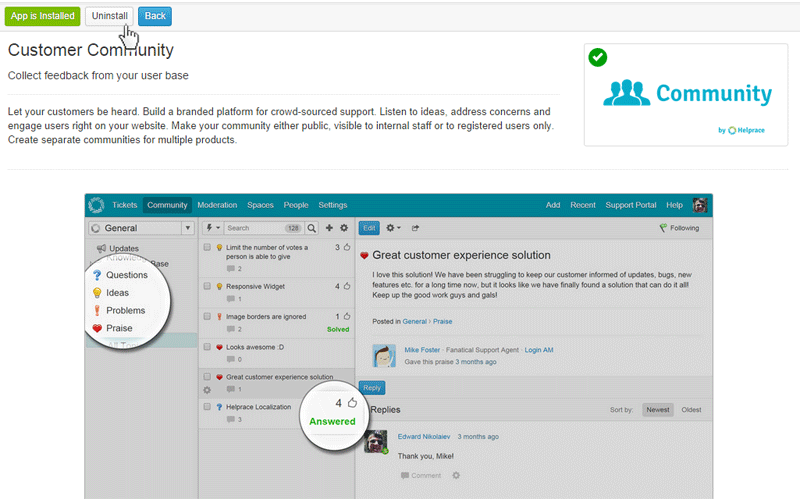Expand the lightning bolt actions dropdown

point(212,228)
